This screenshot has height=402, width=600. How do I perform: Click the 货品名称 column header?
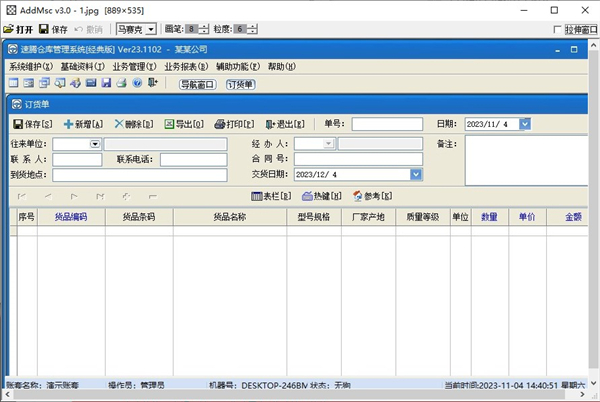(x=230, y=217)
